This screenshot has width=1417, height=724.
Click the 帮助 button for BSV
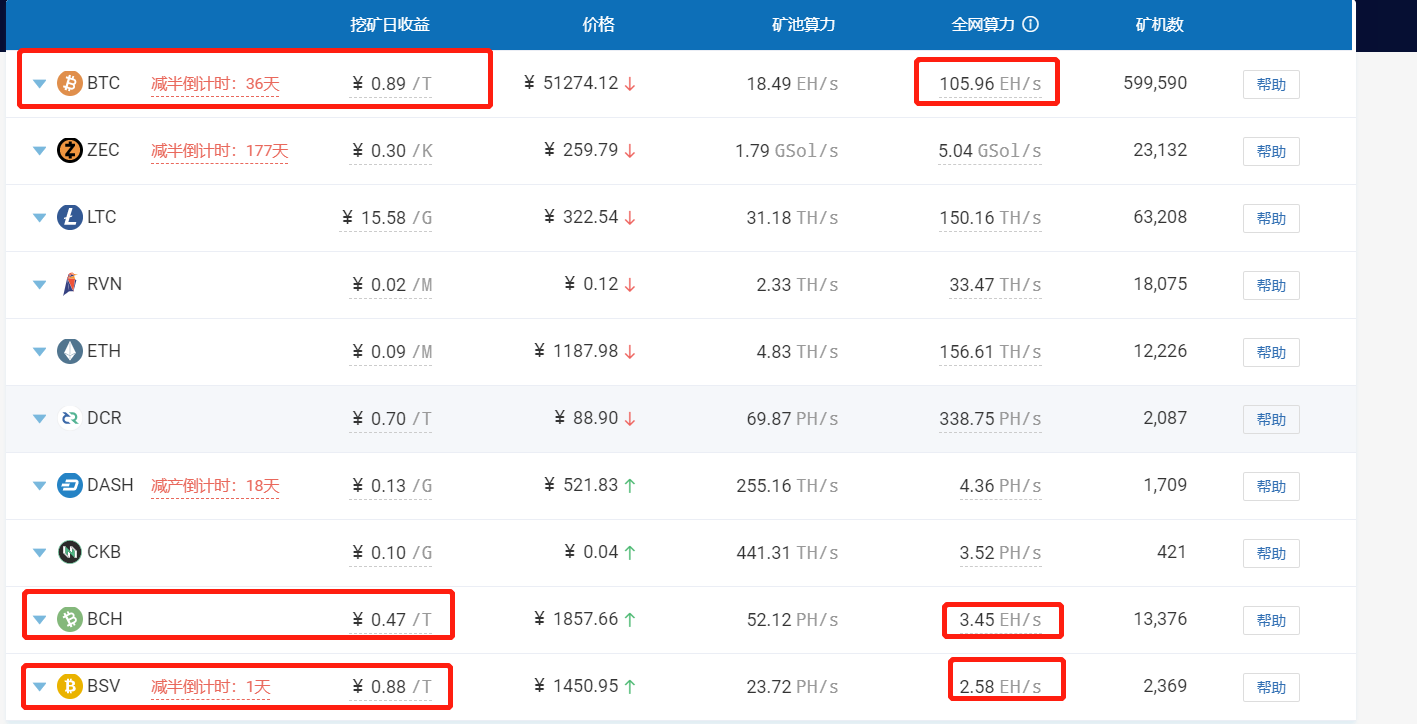(1271, 687)
